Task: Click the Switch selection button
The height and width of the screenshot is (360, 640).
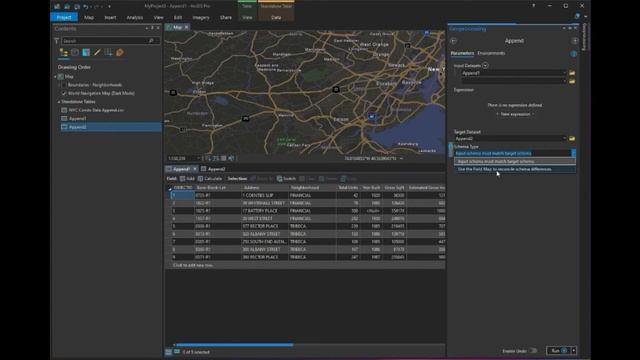Action: [x=286, y=179]
